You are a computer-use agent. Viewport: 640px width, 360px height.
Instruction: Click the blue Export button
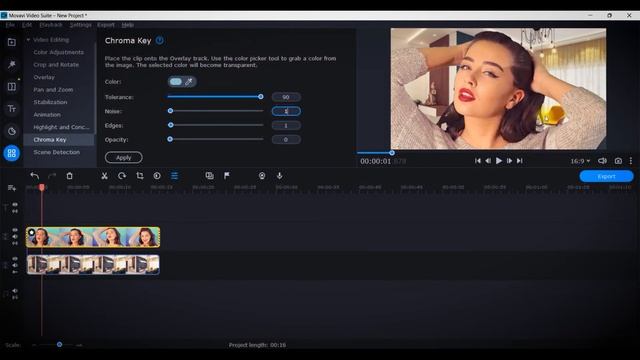click(607, 176)
